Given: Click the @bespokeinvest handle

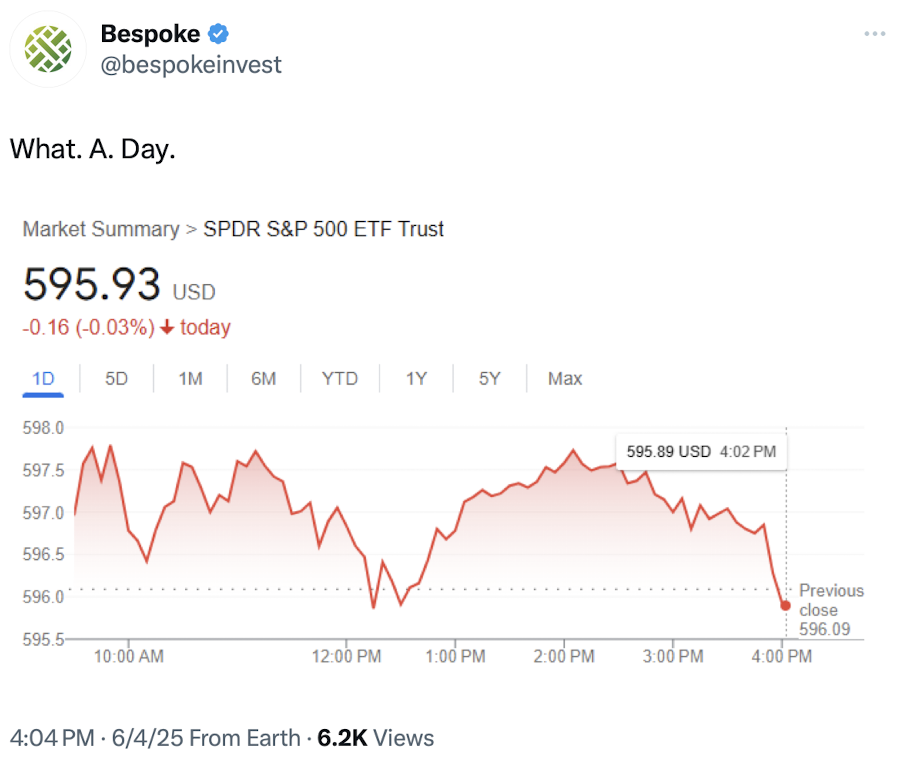Looking at the screenshot, I should (x=191, y=65).
